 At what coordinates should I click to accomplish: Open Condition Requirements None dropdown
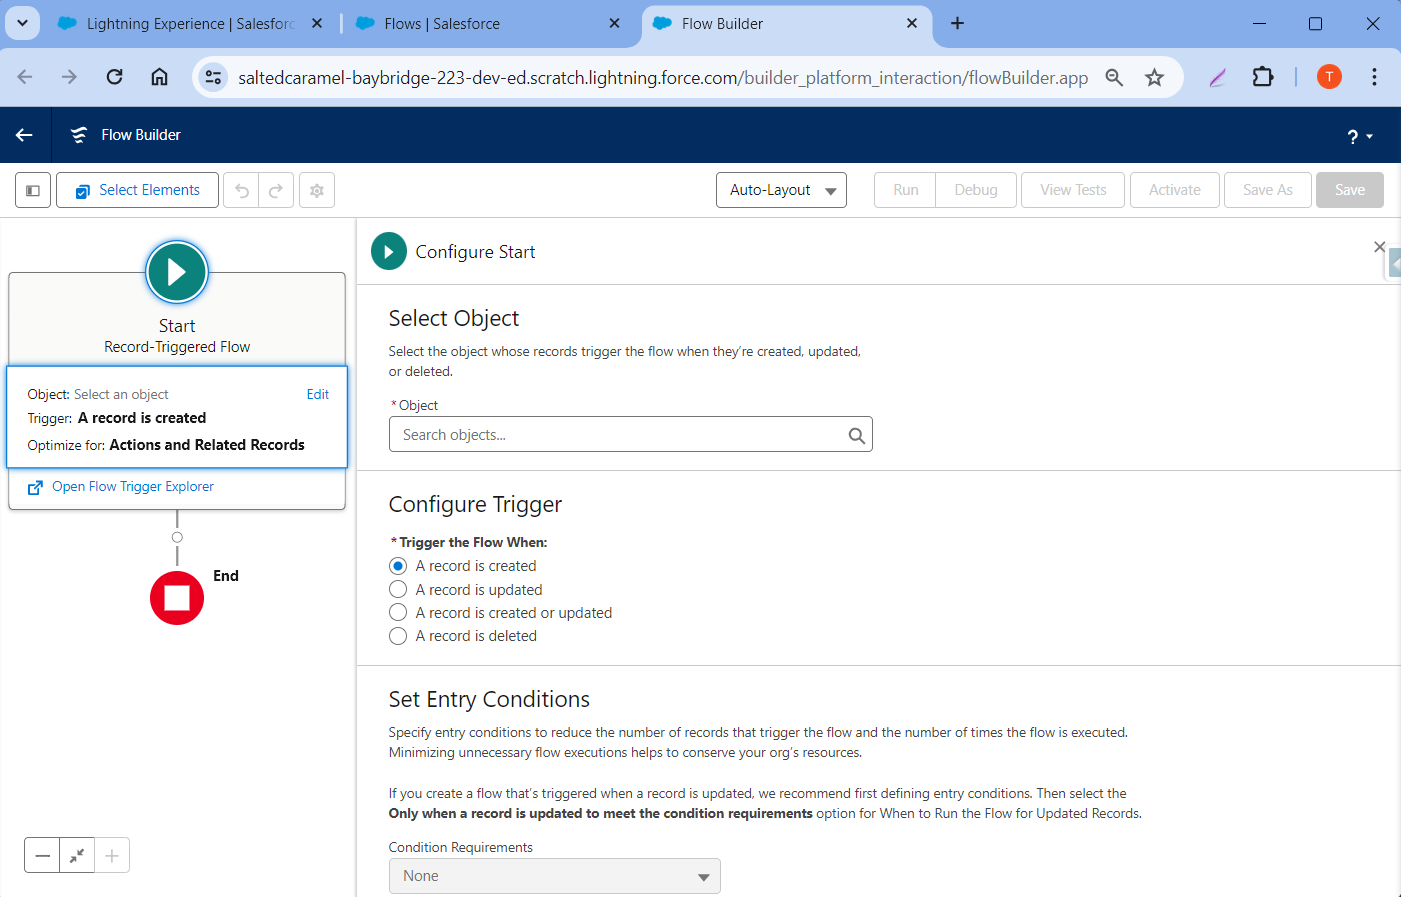click(554, 876)
